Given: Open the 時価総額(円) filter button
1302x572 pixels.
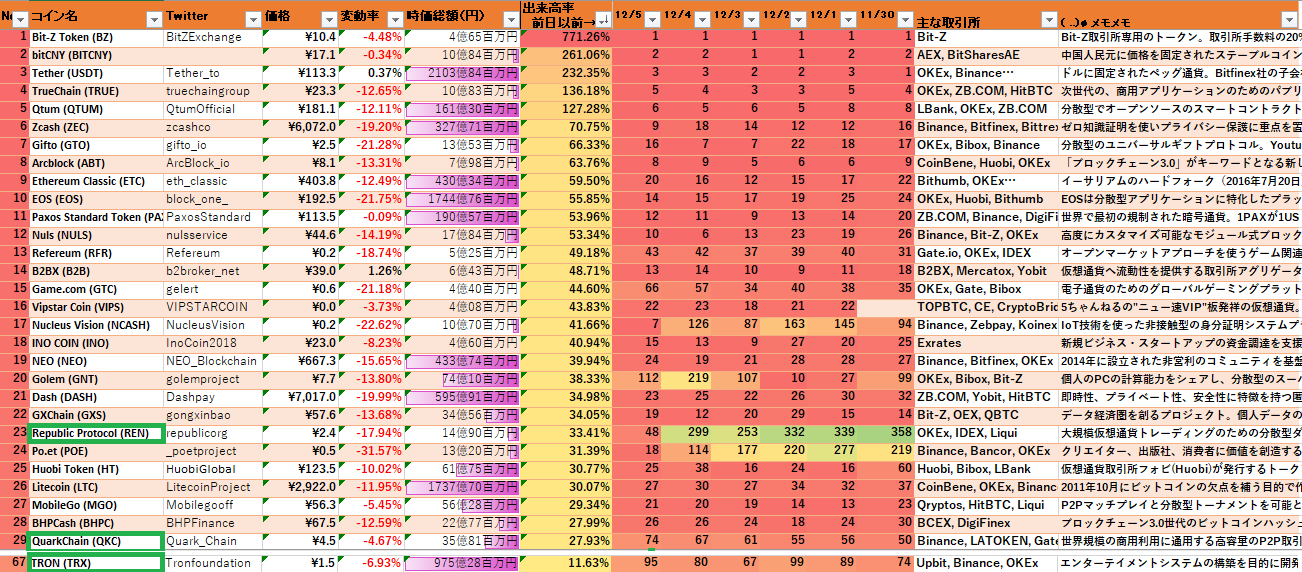Looking at the screenshot, I should (x=510, y=19).
